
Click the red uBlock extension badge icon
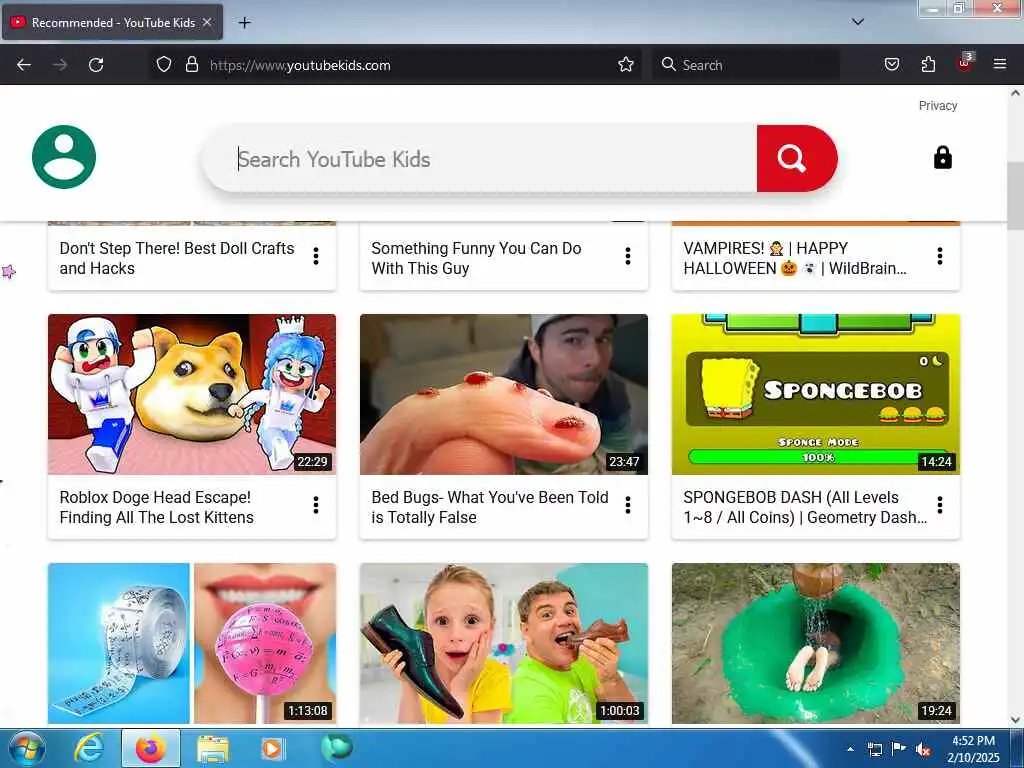click(x=965, y=63)
